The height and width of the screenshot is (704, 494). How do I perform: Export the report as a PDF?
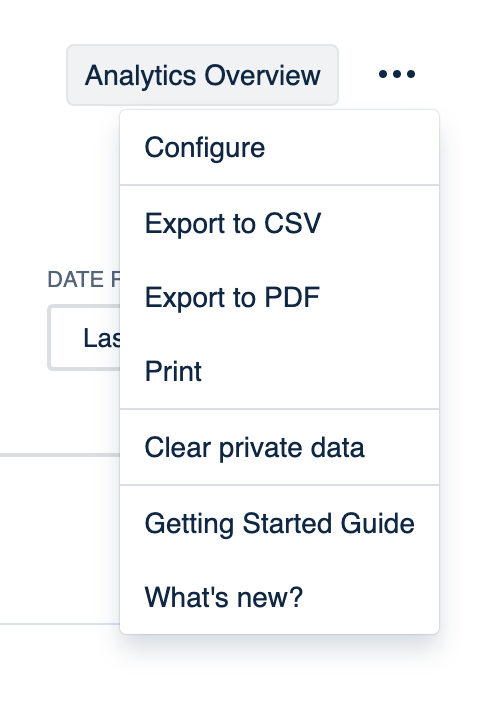pos(279,297)
